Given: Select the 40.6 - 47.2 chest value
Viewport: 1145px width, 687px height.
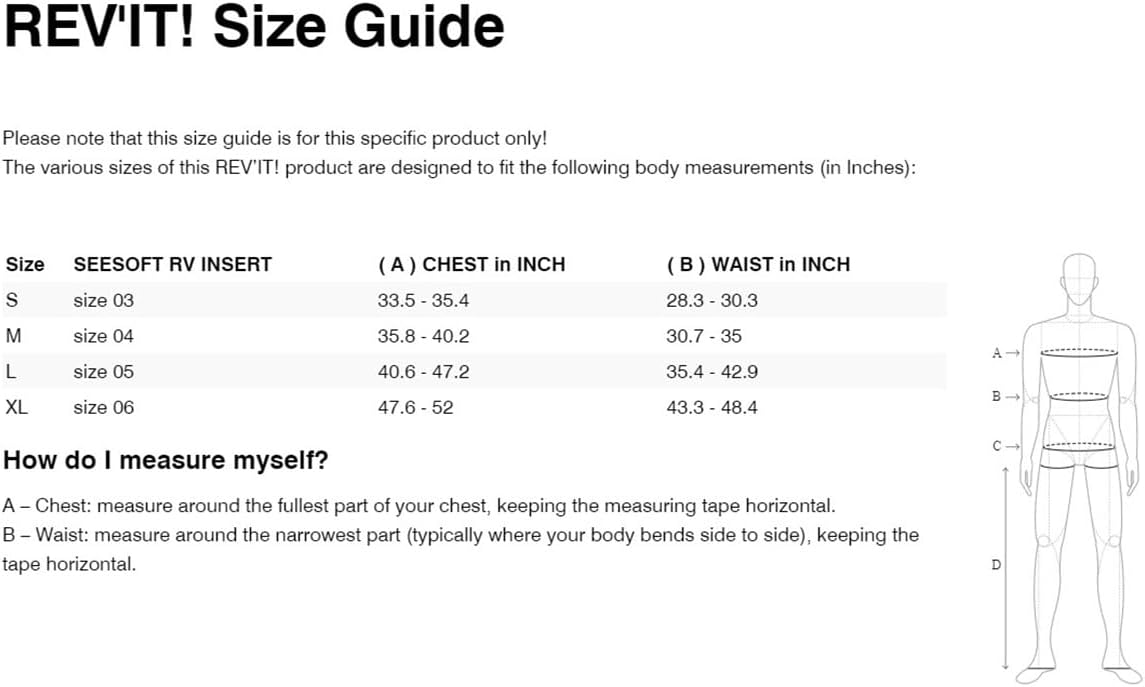Looking at the screenshot, I should click(x=423, y=372).
